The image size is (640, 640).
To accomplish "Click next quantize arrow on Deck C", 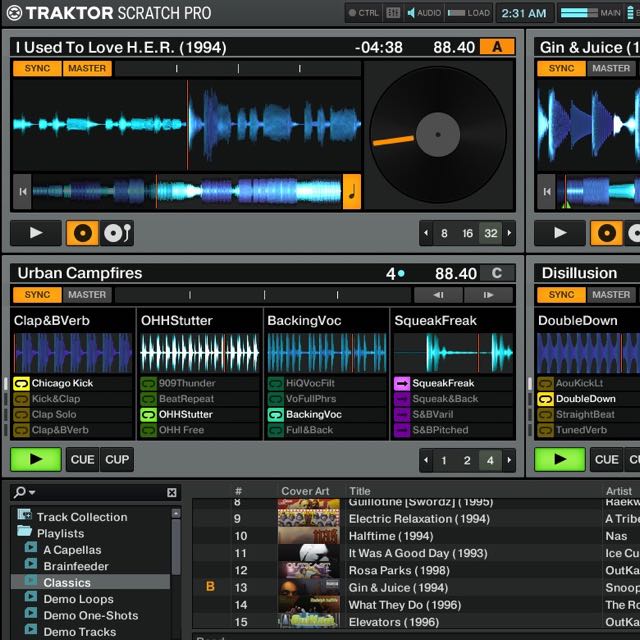I will tap(509, 460).
